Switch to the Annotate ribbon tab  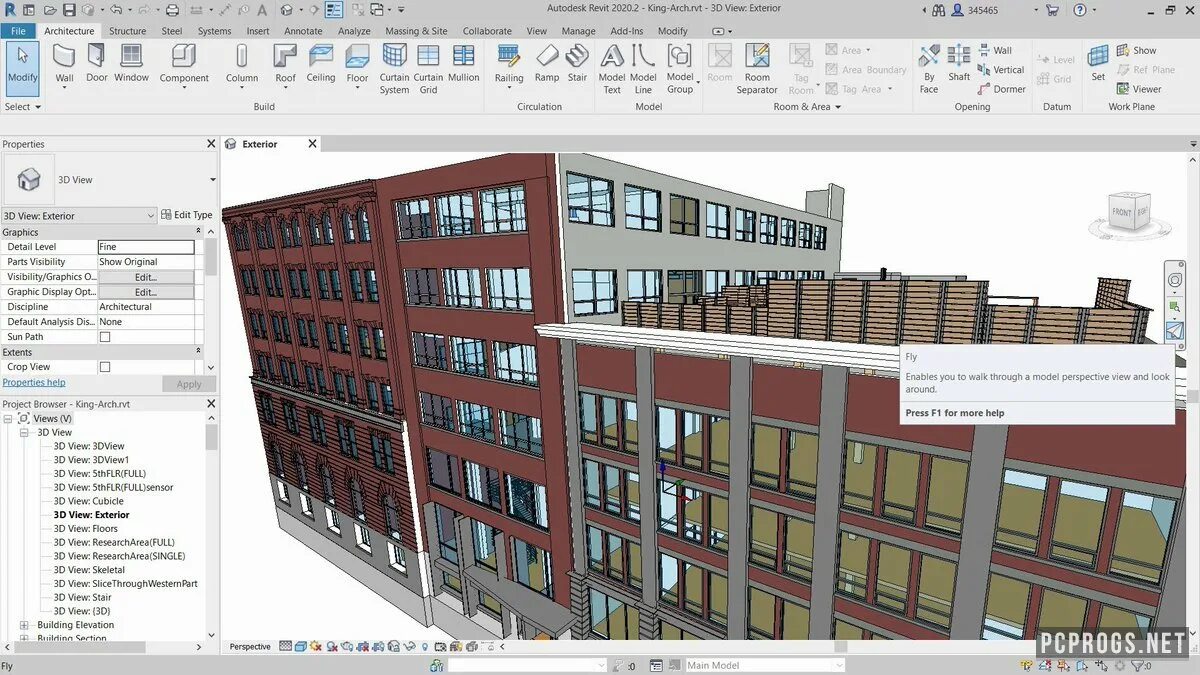click(303, 31)
